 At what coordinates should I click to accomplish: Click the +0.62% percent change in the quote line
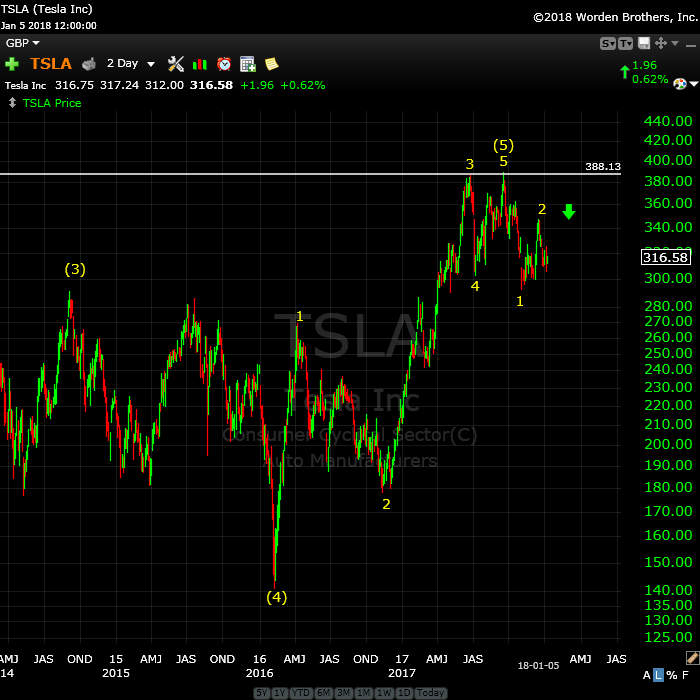[x=303, y=85]
